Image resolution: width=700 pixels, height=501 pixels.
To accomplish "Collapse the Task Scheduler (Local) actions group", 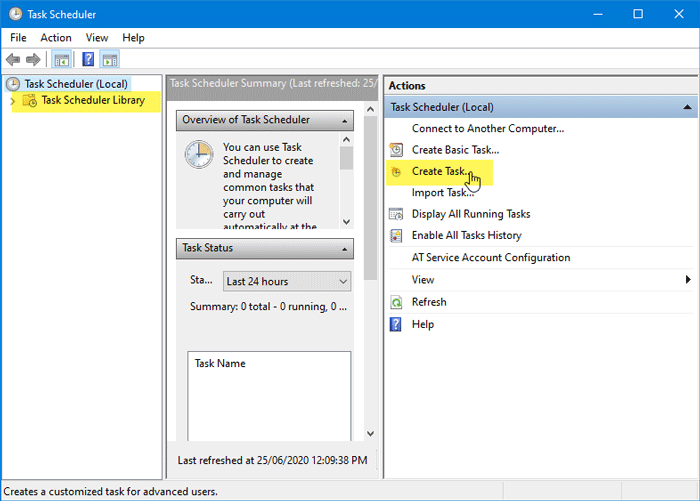I will coord(687,107).
